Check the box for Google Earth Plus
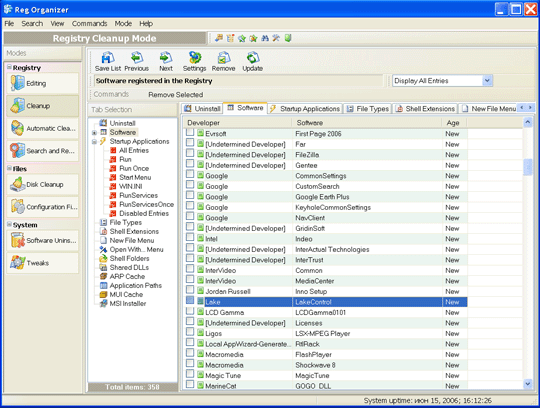Image resolution: width=540 pixels, height=408 pixels. click(x=190, y=196)
